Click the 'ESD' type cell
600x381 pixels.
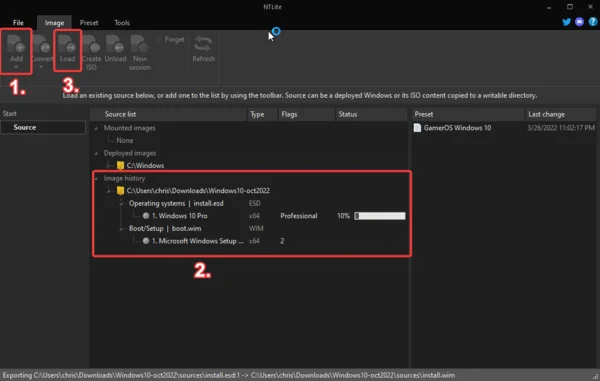pos(254,203)
